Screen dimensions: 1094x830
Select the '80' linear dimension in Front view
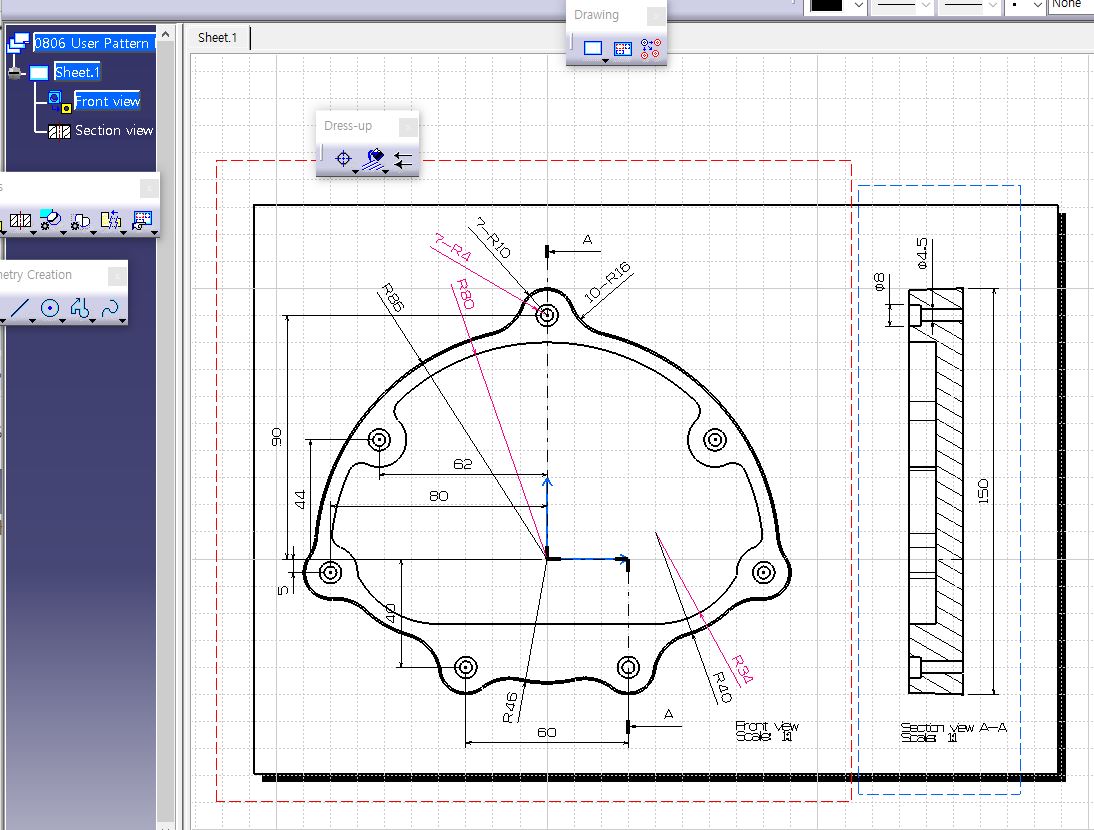439,496
